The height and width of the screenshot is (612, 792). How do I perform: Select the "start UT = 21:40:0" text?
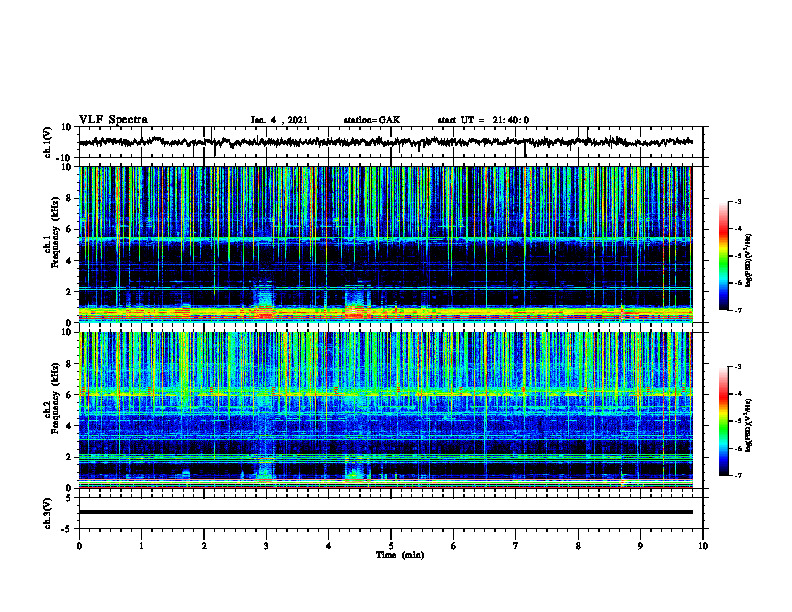(x=483, y=120)
